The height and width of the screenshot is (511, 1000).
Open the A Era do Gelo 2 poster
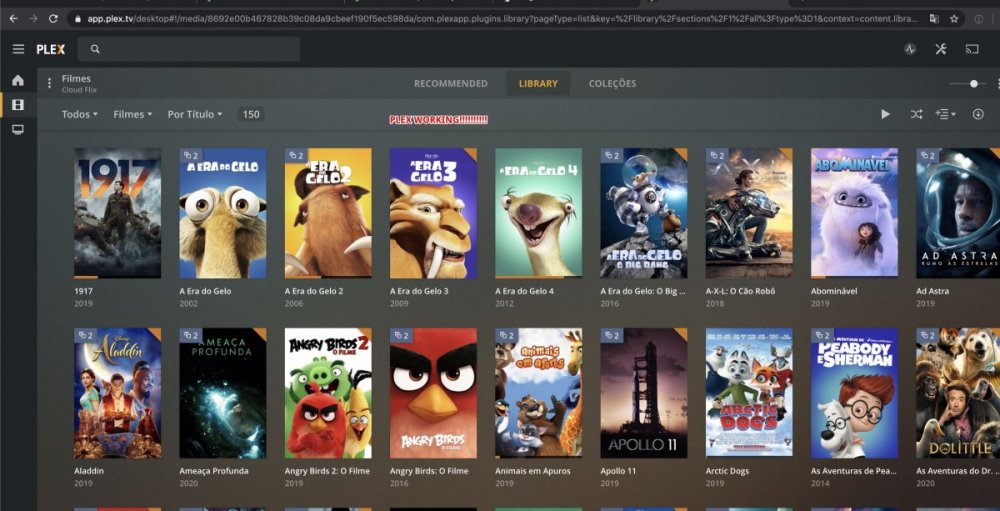pos(328,213)
